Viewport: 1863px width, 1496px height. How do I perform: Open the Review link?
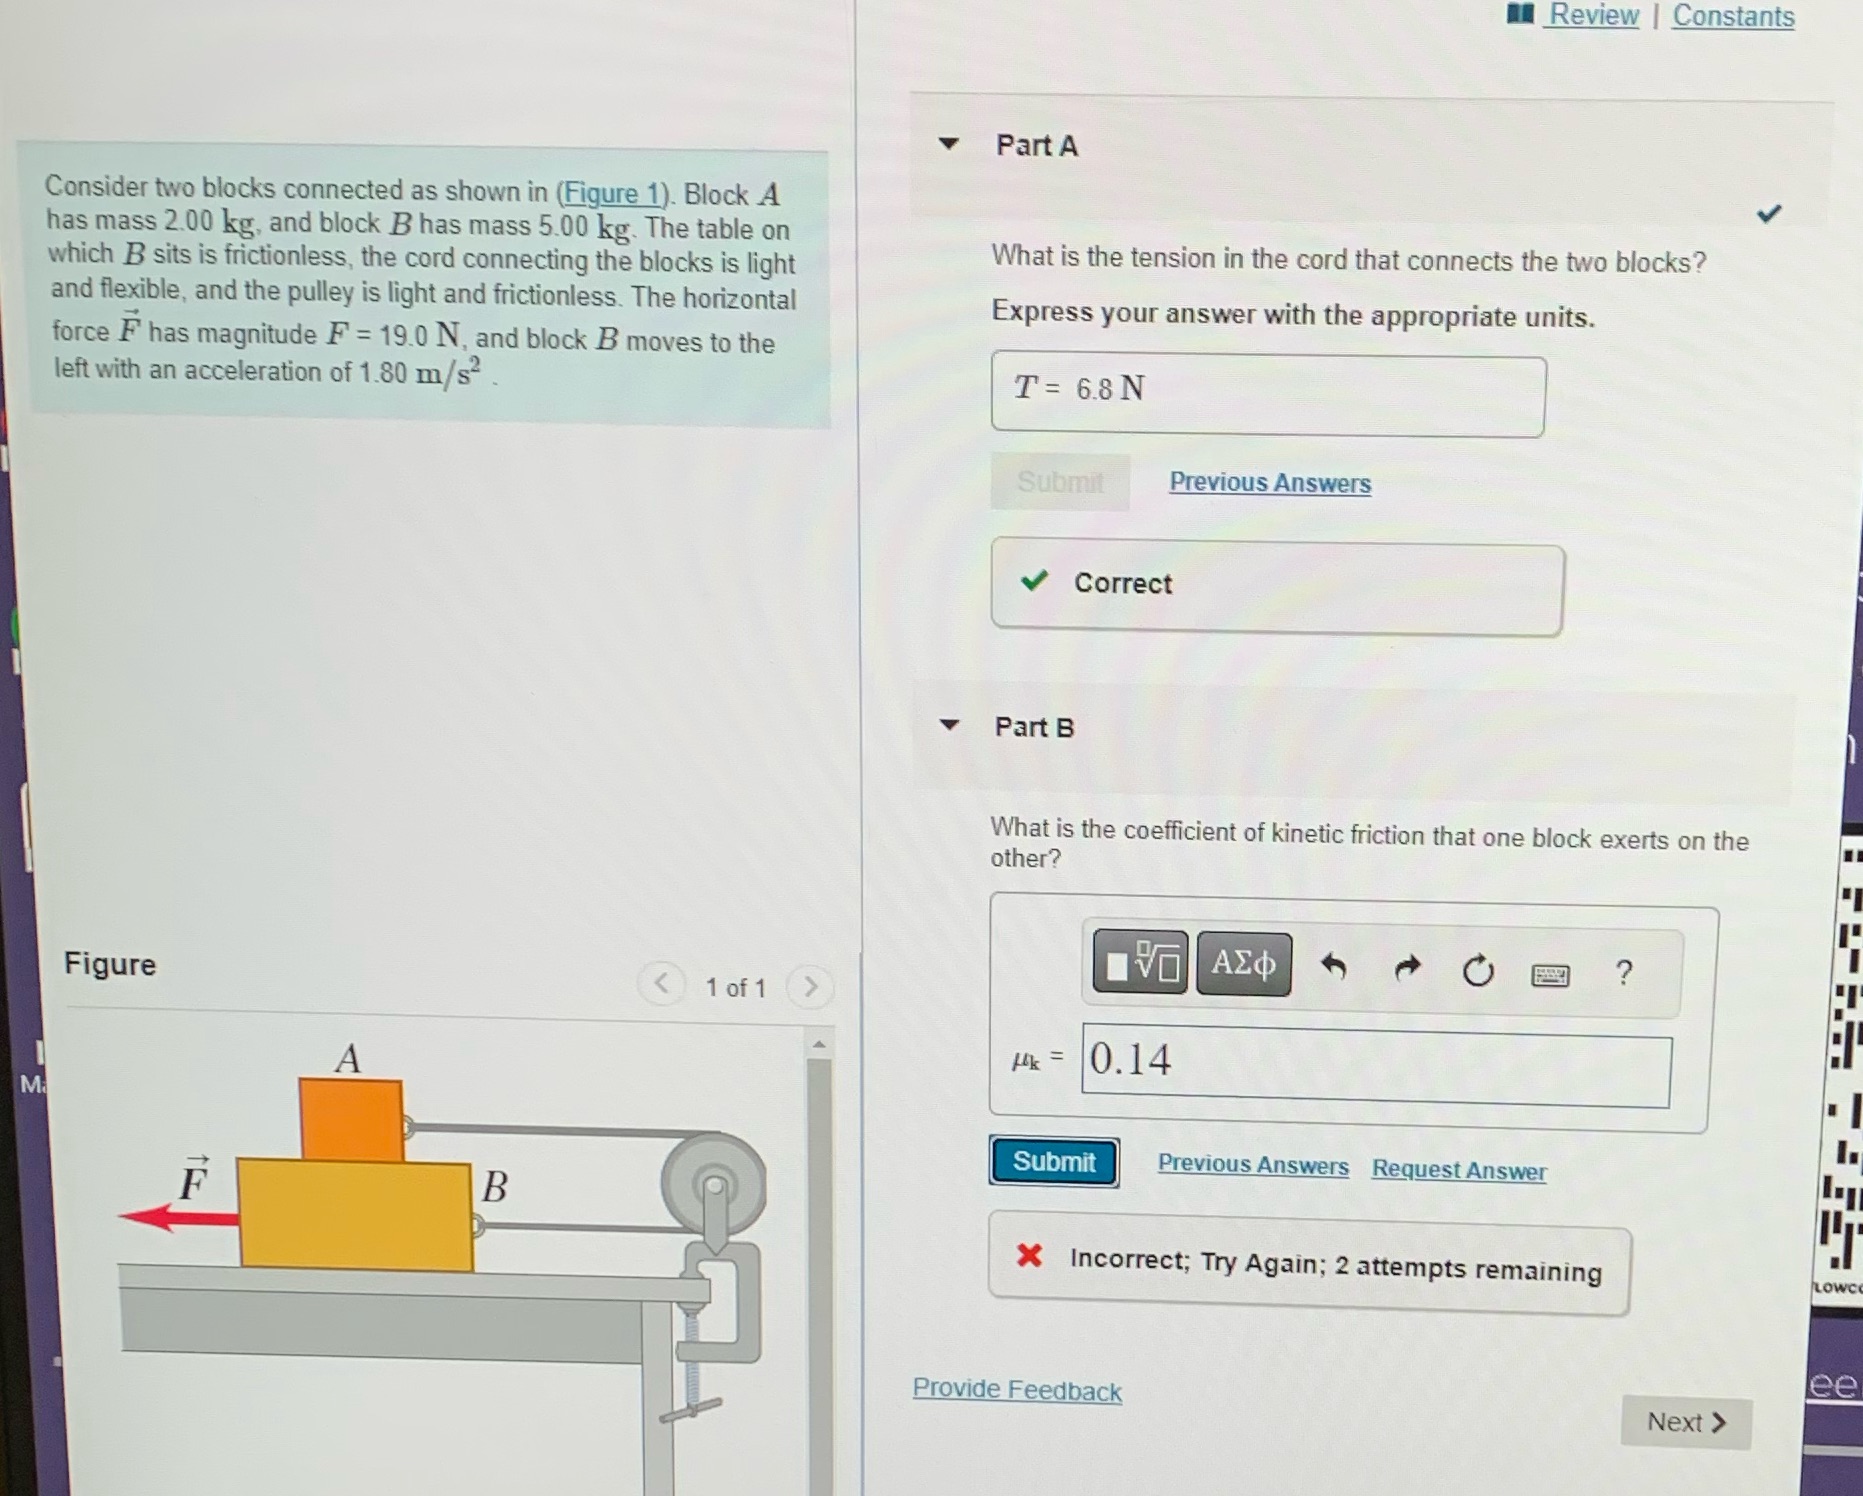(1590, 16)
